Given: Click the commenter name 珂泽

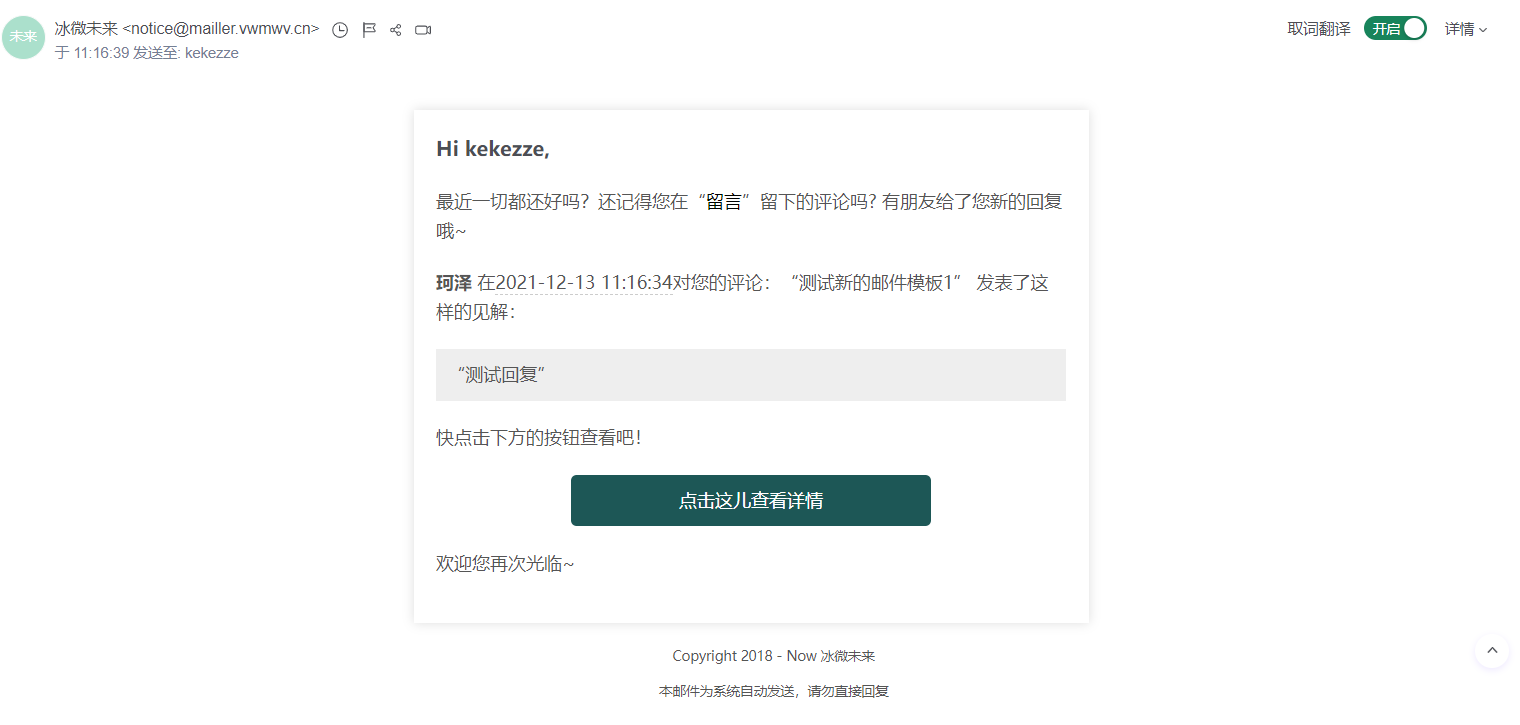Looking at the screenshot, I should (454, 283).
